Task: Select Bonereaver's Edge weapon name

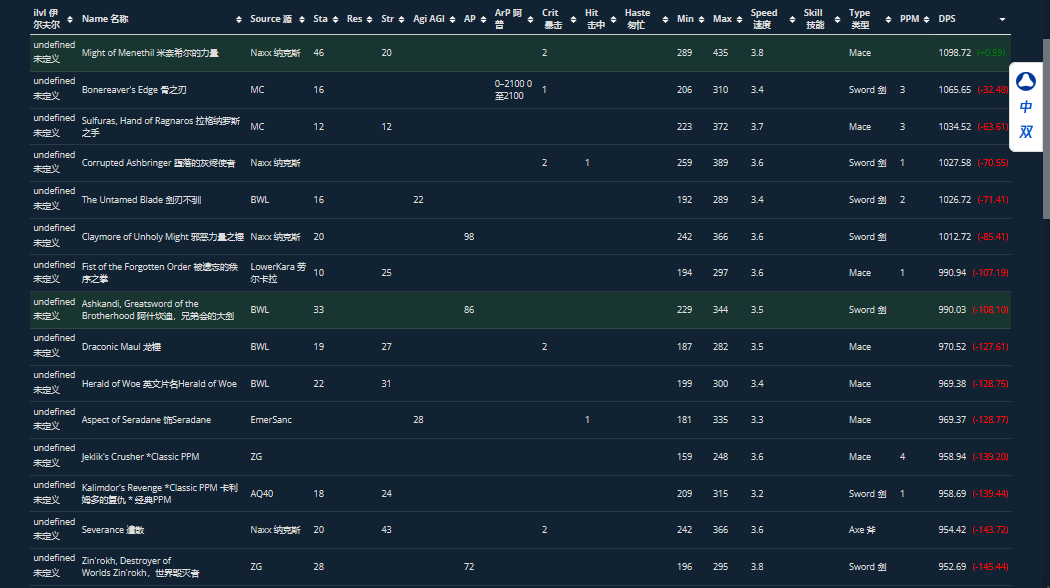Action: point(134,90)
